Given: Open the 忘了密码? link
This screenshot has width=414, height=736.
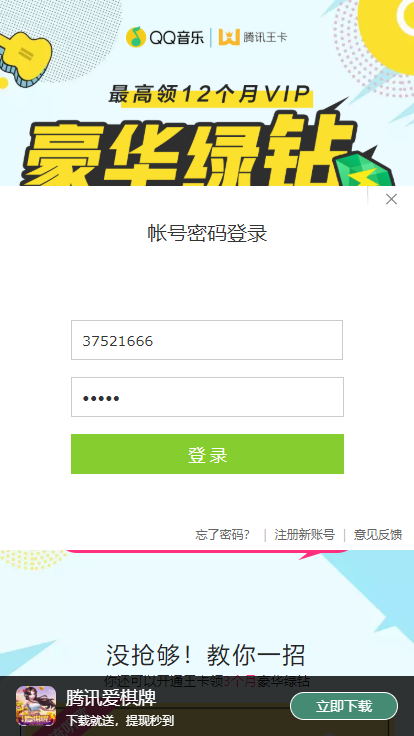Looking at the screenshot, I should 223,535.
